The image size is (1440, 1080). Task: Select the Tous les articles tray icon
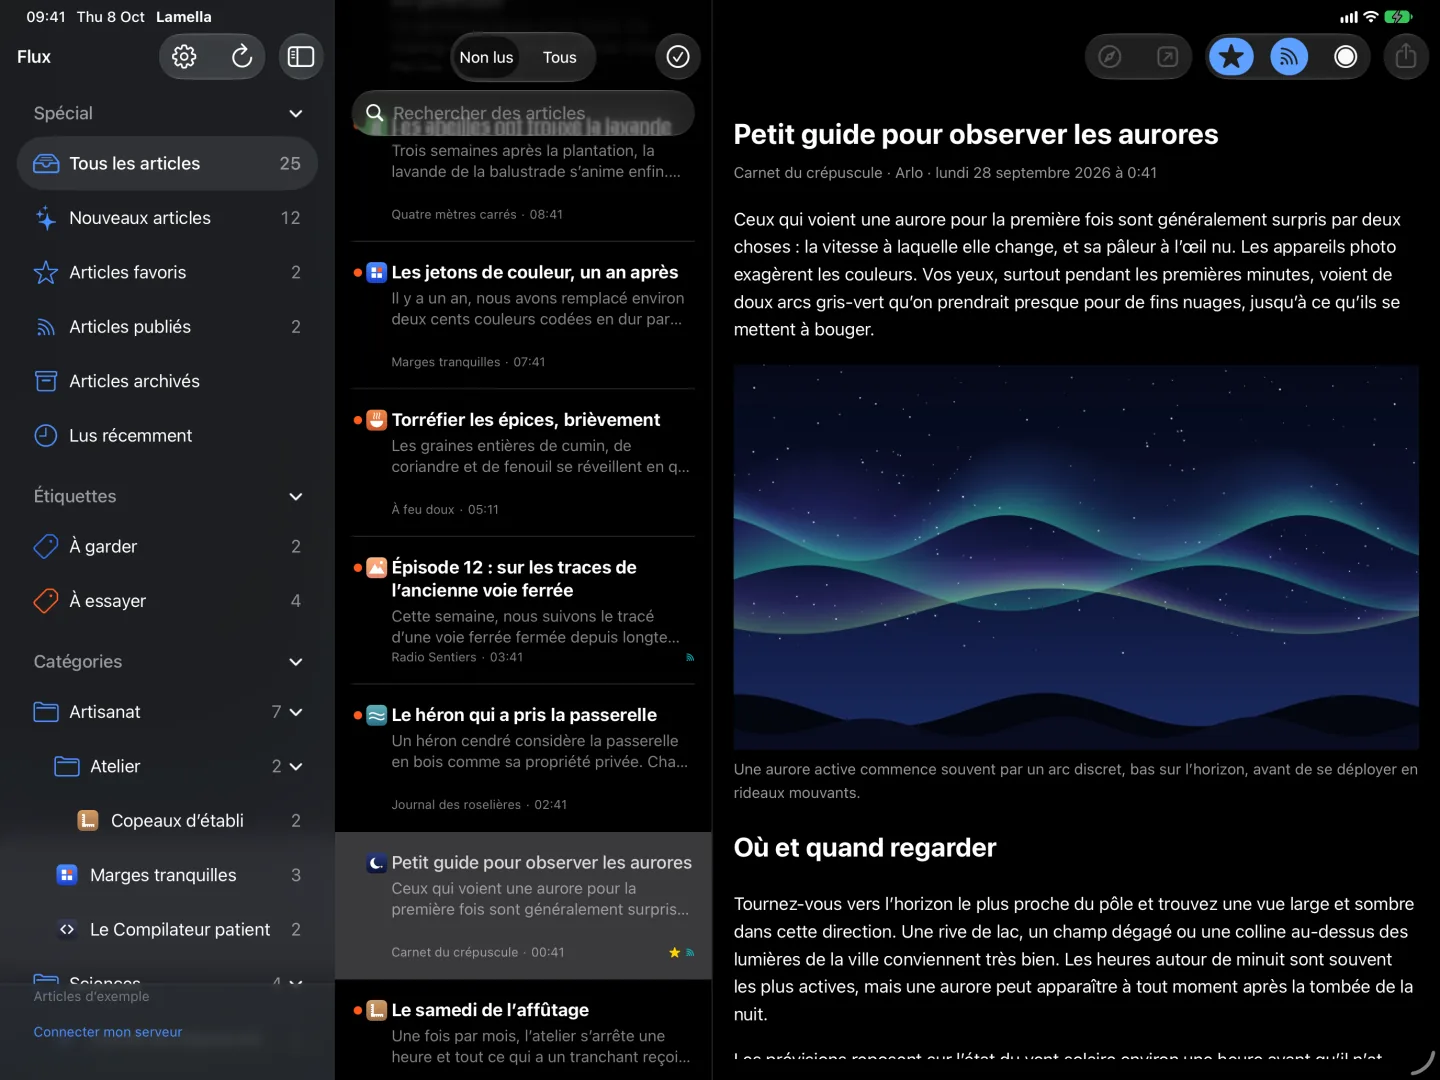[46, 163]
